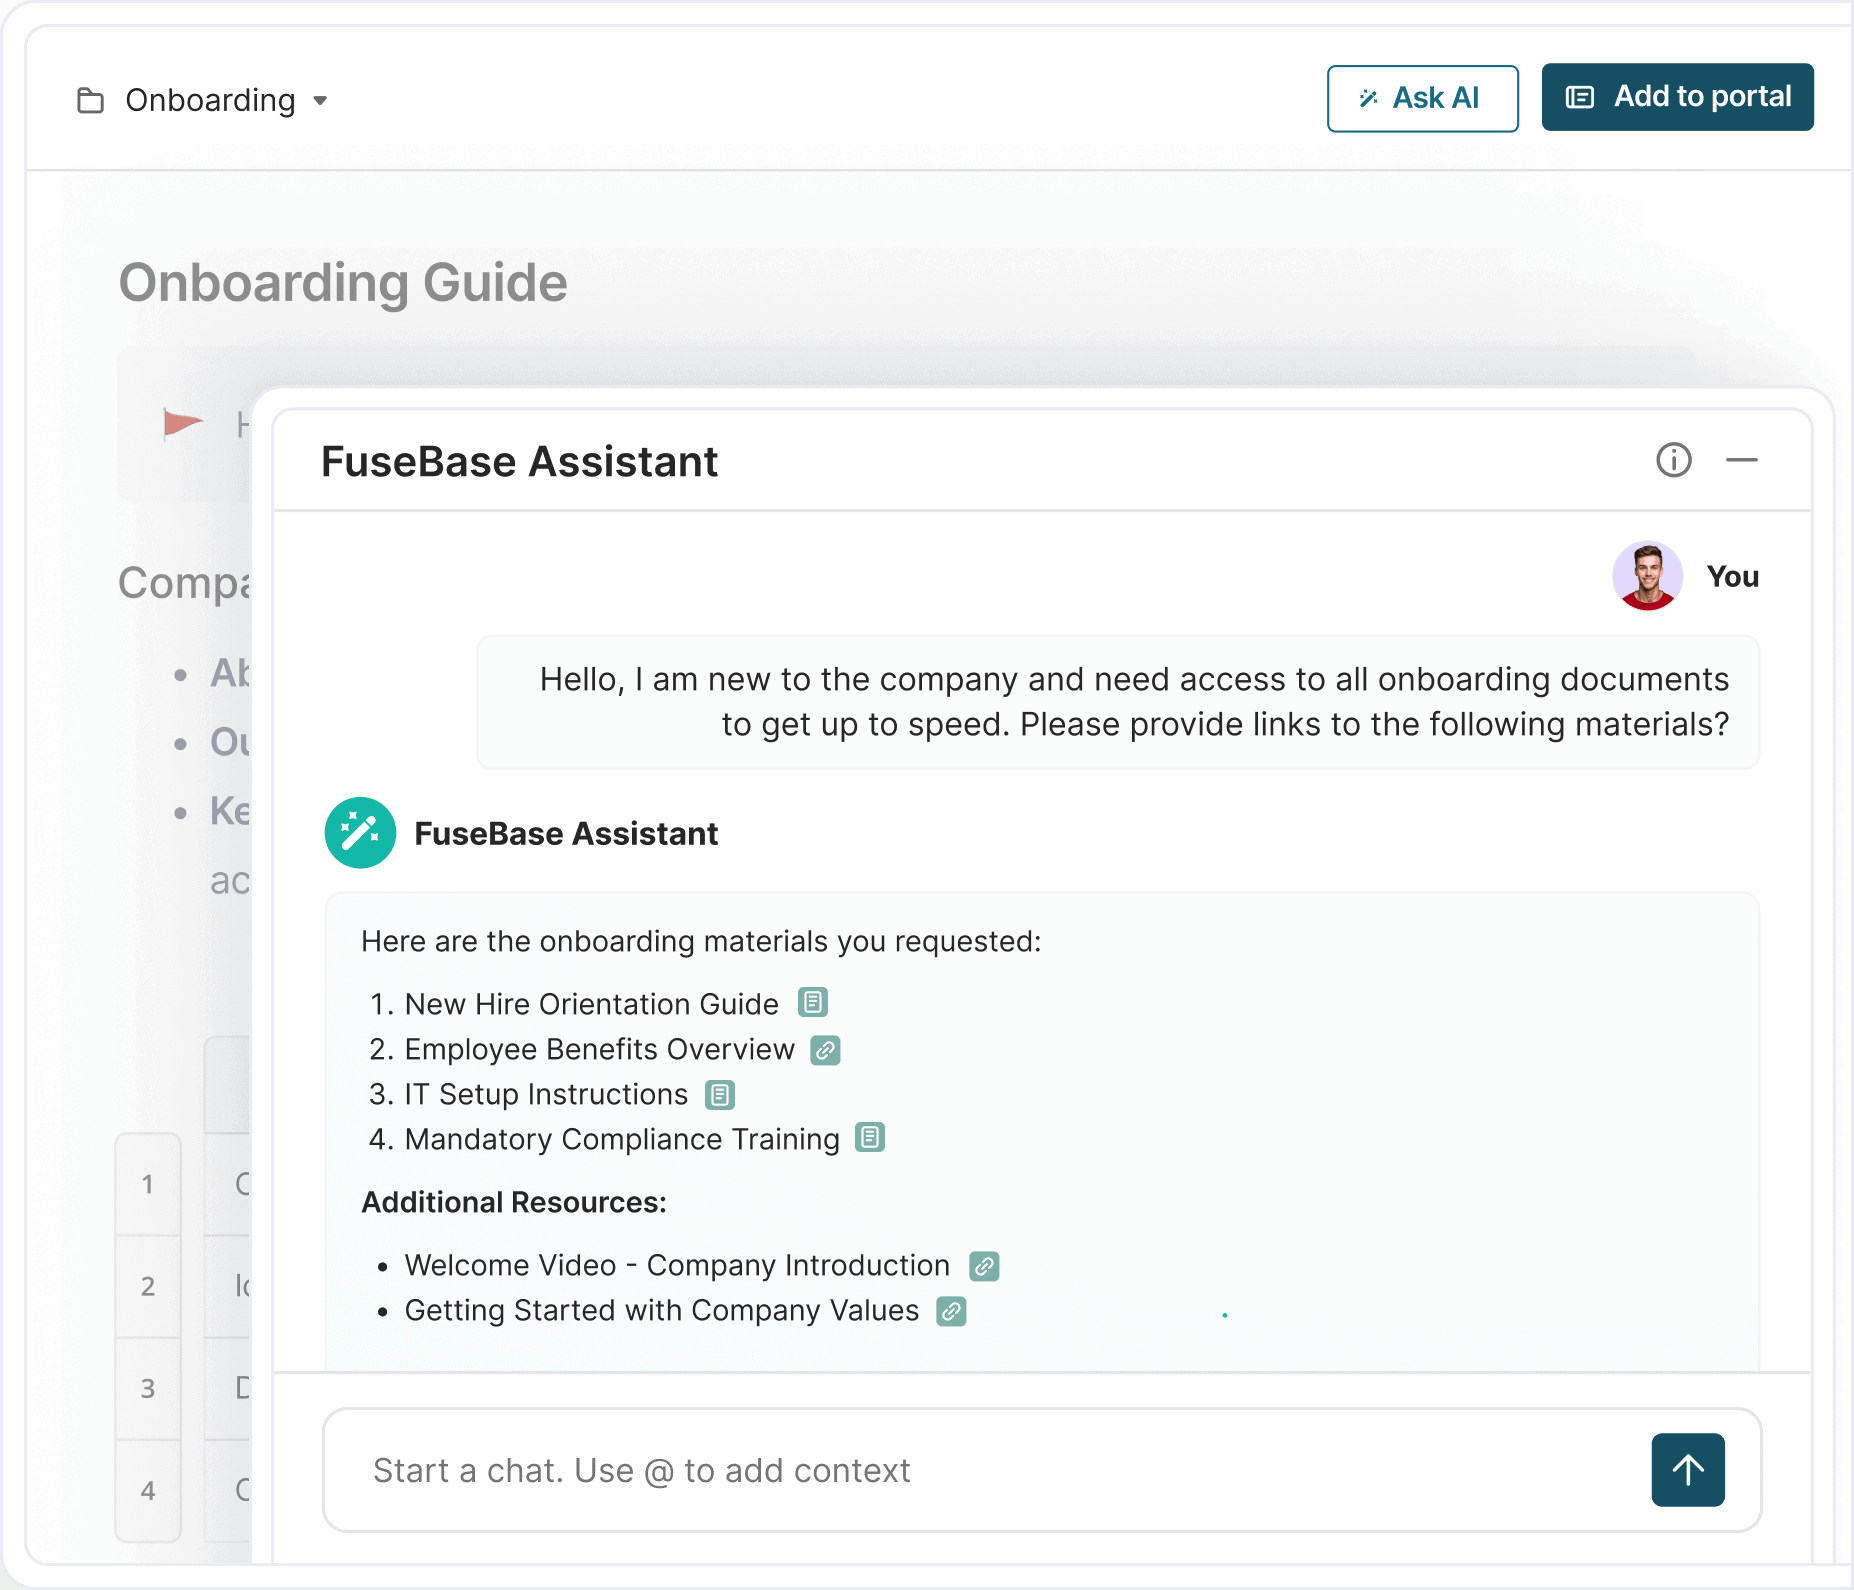The height and width of the screenshot is (1590, 1854).
Task: Open Getting Started with Company Values link icon
Action: coord(951,1311)
